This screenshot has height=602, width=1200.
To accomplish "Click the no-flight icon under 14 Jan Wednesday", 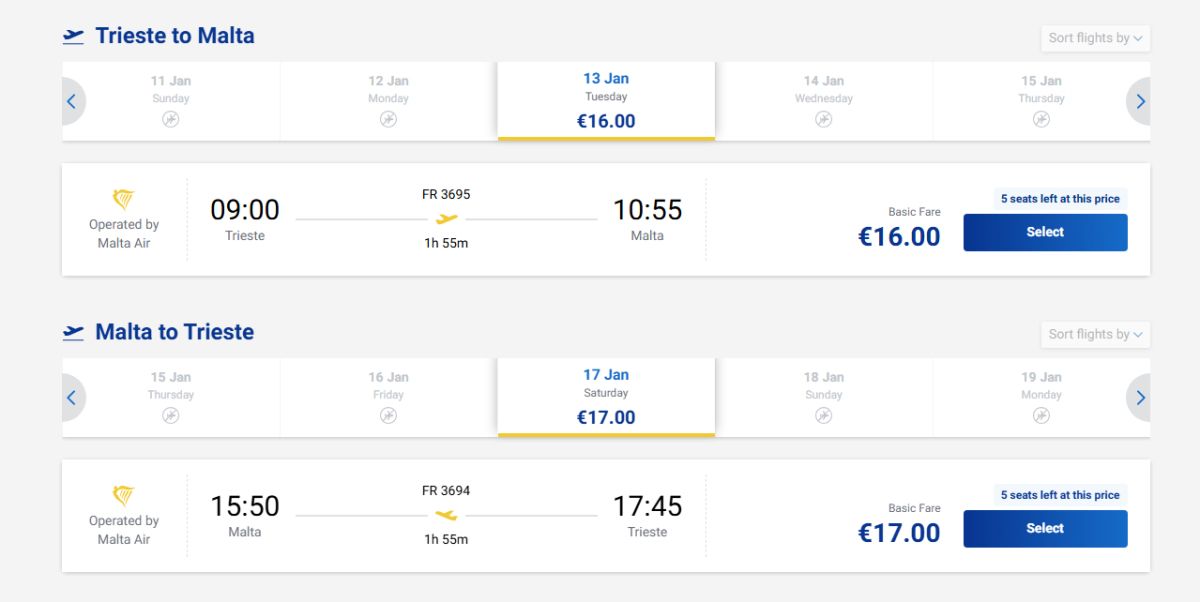I will pos(823,119).
